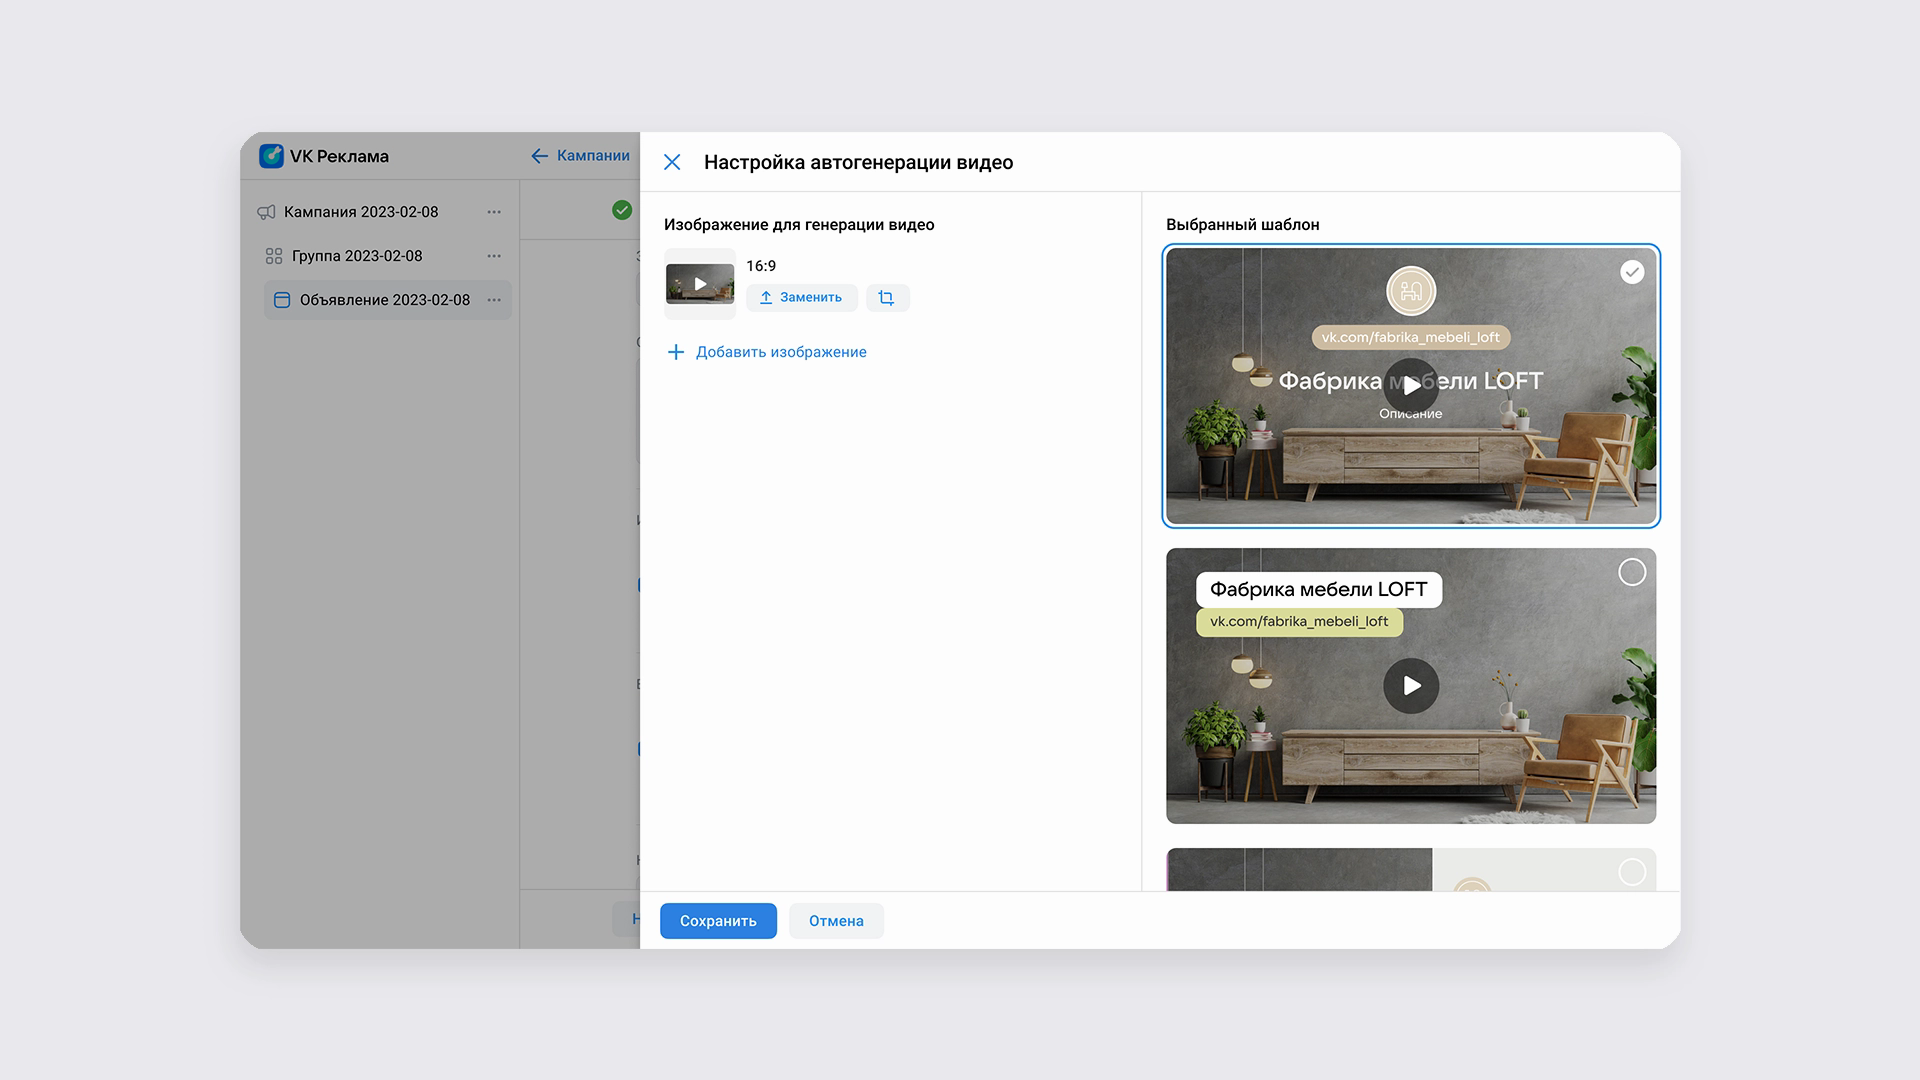Cancel with the Отмена button
1920x1080 pixels.
836,921
